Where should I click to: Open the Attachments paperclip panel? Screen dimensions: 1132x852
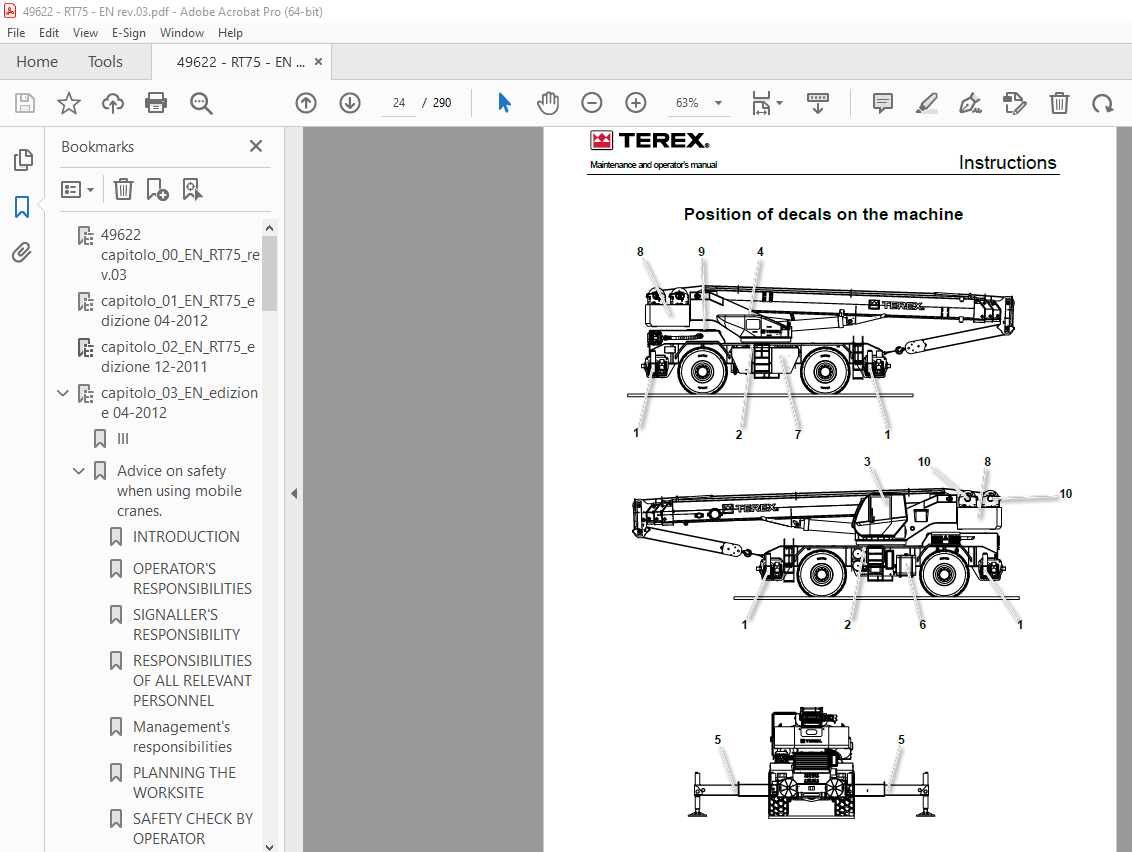pyautogui.click(x=22, y=253)
